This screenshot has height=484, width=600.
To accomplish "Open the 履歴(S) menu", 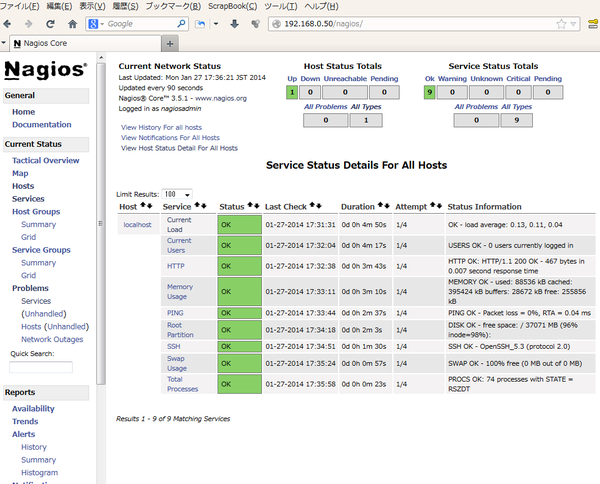I will (x=126, y=6).
